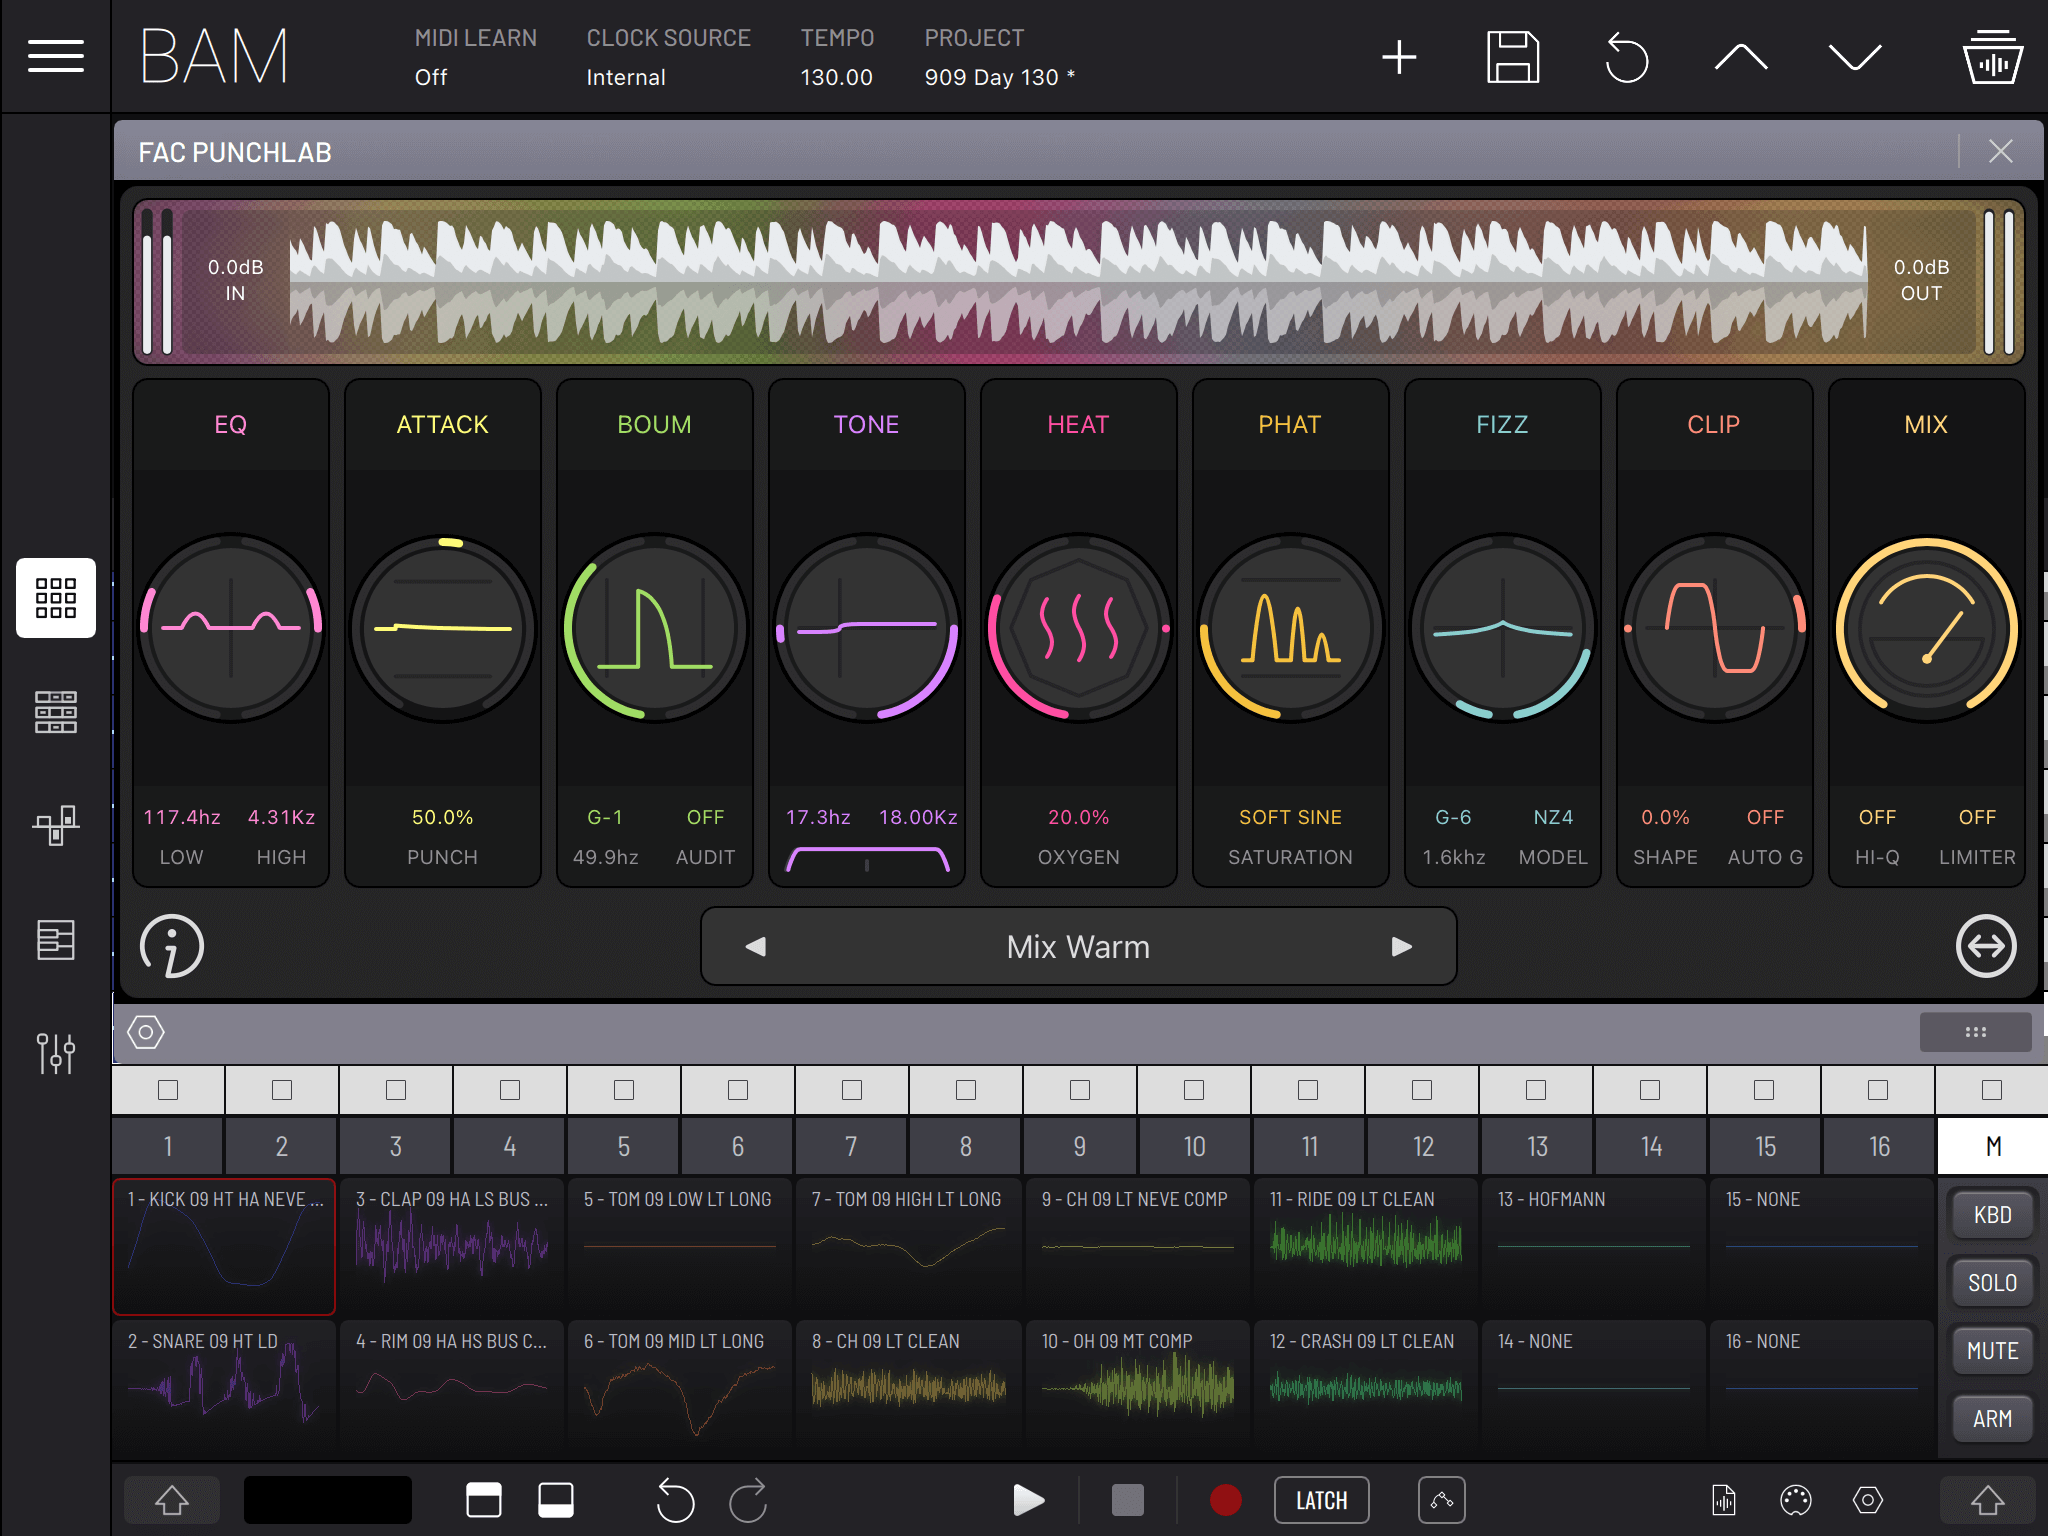
Task: Click bottom-left shift up arrow
Action: (172, 1500)
